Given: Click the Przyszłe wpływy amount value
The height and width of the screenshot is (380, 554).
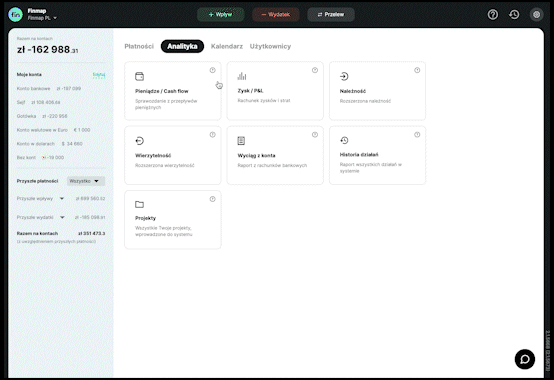Looking at the screenshot, I should point(90,198).
